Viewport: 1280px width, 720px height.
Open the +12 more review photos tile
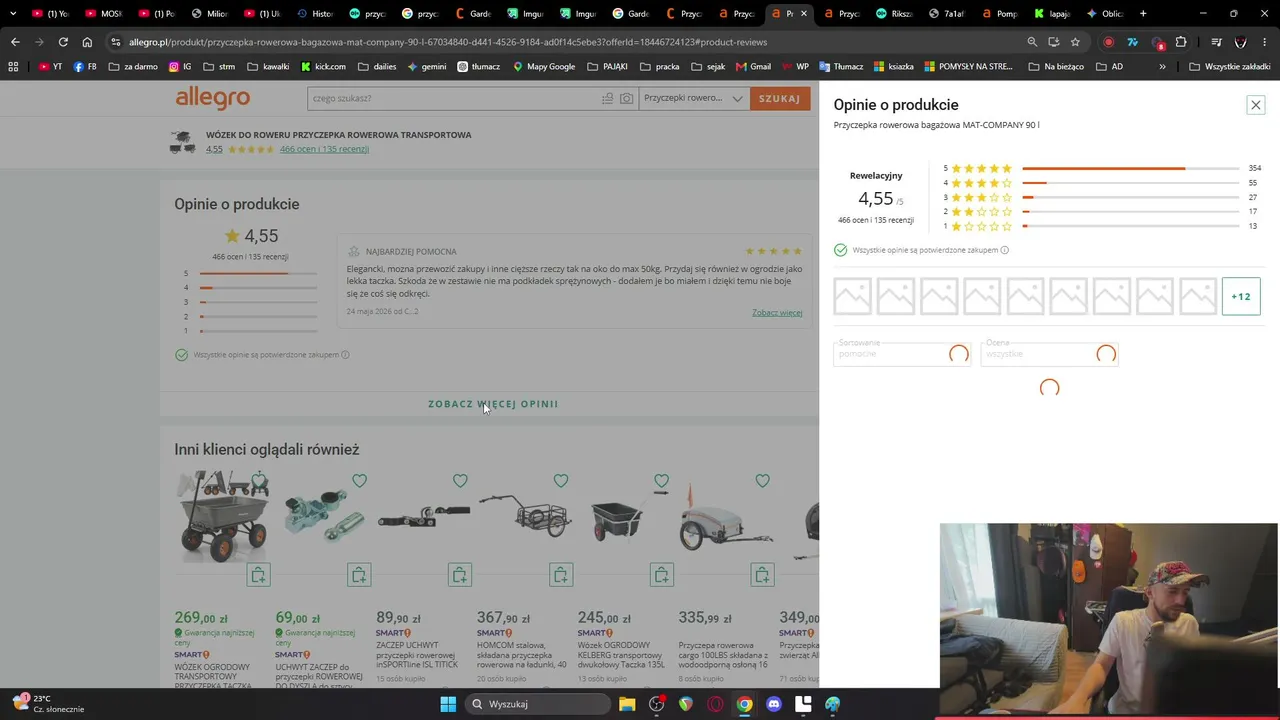point(1241,296)
